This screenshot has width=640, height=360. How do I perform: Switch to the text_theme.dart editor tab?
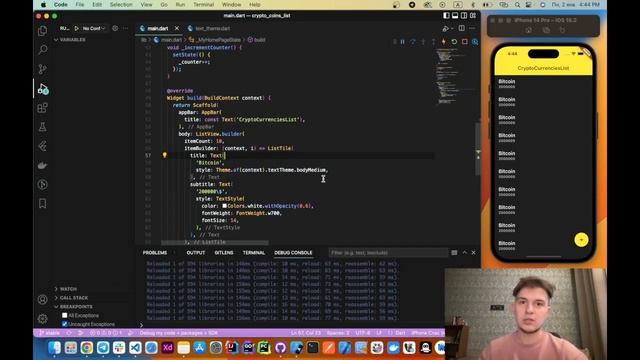point(213,28)
